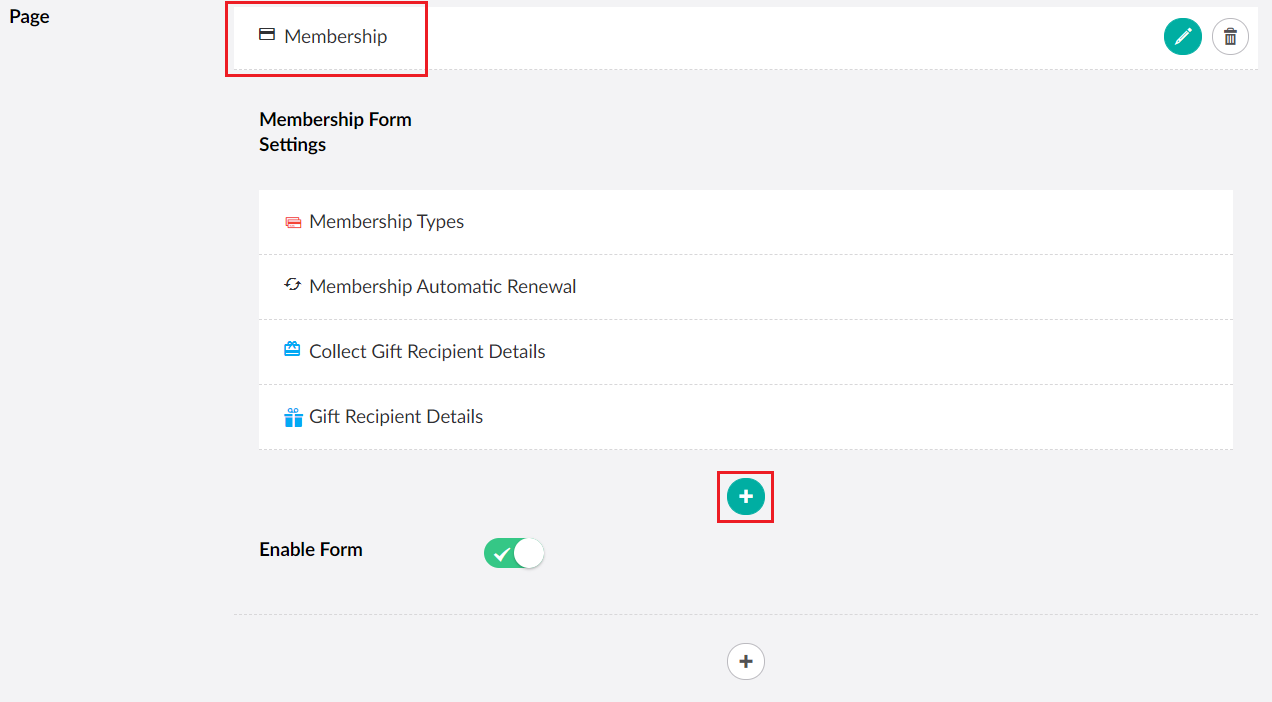Screen dimensions: 1272x702
Task: Click the Page heading in the sidebar
Action: (x=29, y=16)
